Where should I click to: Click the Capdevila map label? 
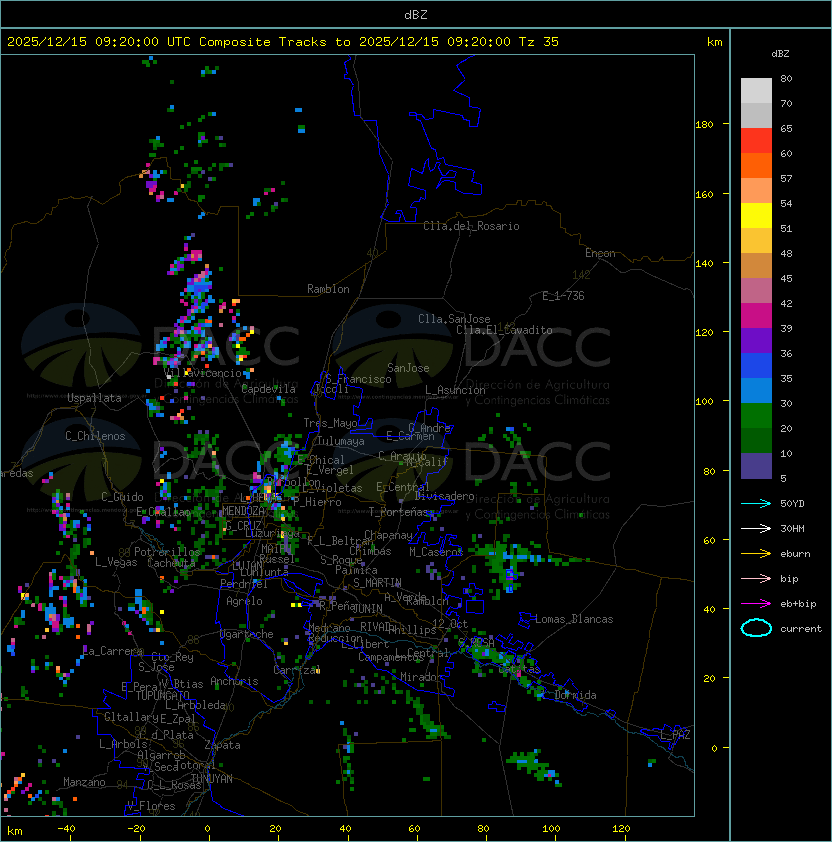268,389
